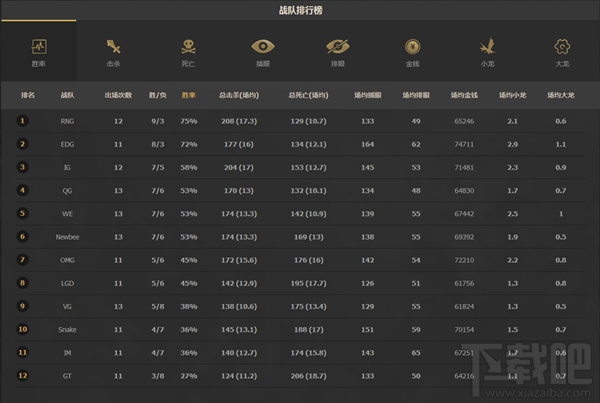Open the 金钱 gold coin icon
The width and height of the screenshot is (600, 403).
point(412,47)
